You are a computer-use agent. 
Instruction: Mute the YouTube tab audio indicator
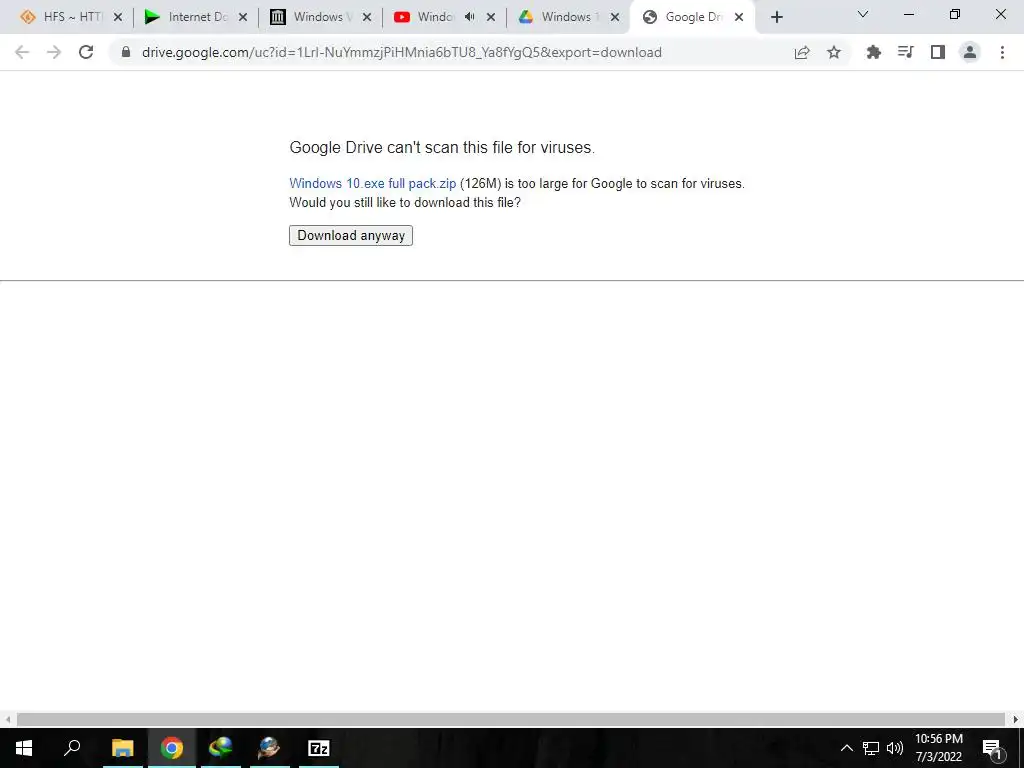pyautogui.click(x=469, y=17)
